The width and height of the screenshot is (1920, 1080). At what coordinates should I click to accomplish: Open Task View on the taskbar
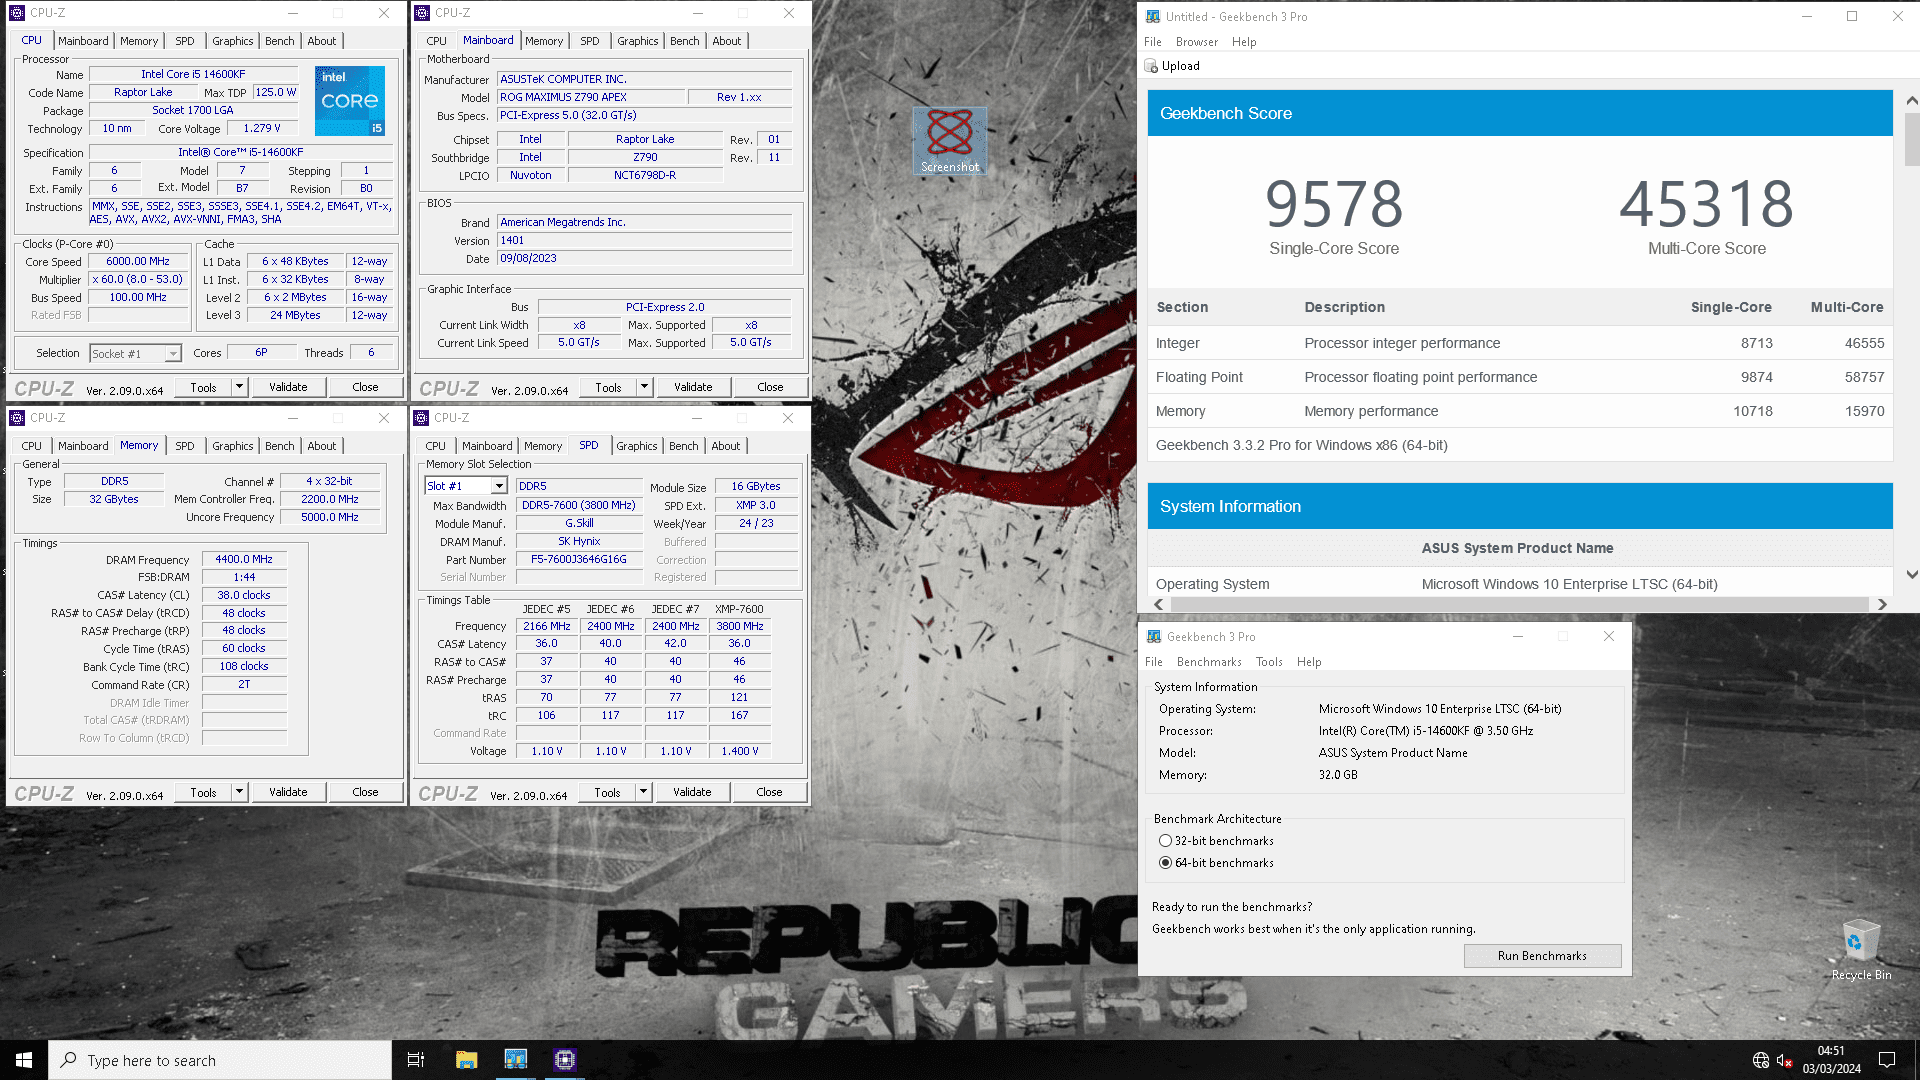(416, 1060)
